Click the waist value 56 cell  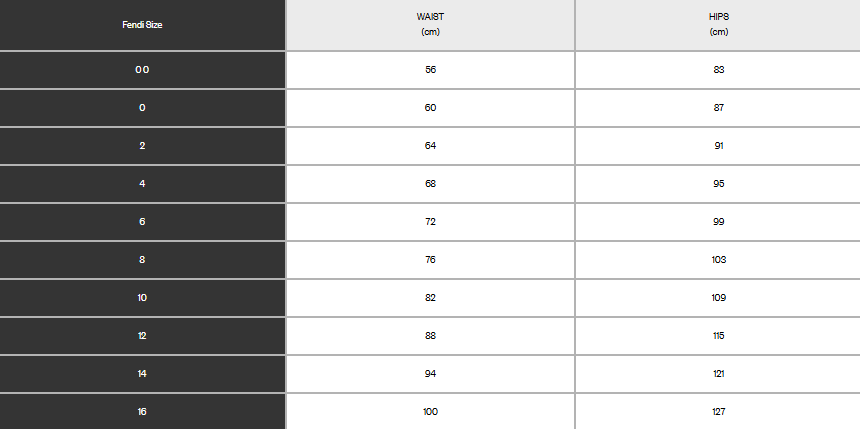430,70
